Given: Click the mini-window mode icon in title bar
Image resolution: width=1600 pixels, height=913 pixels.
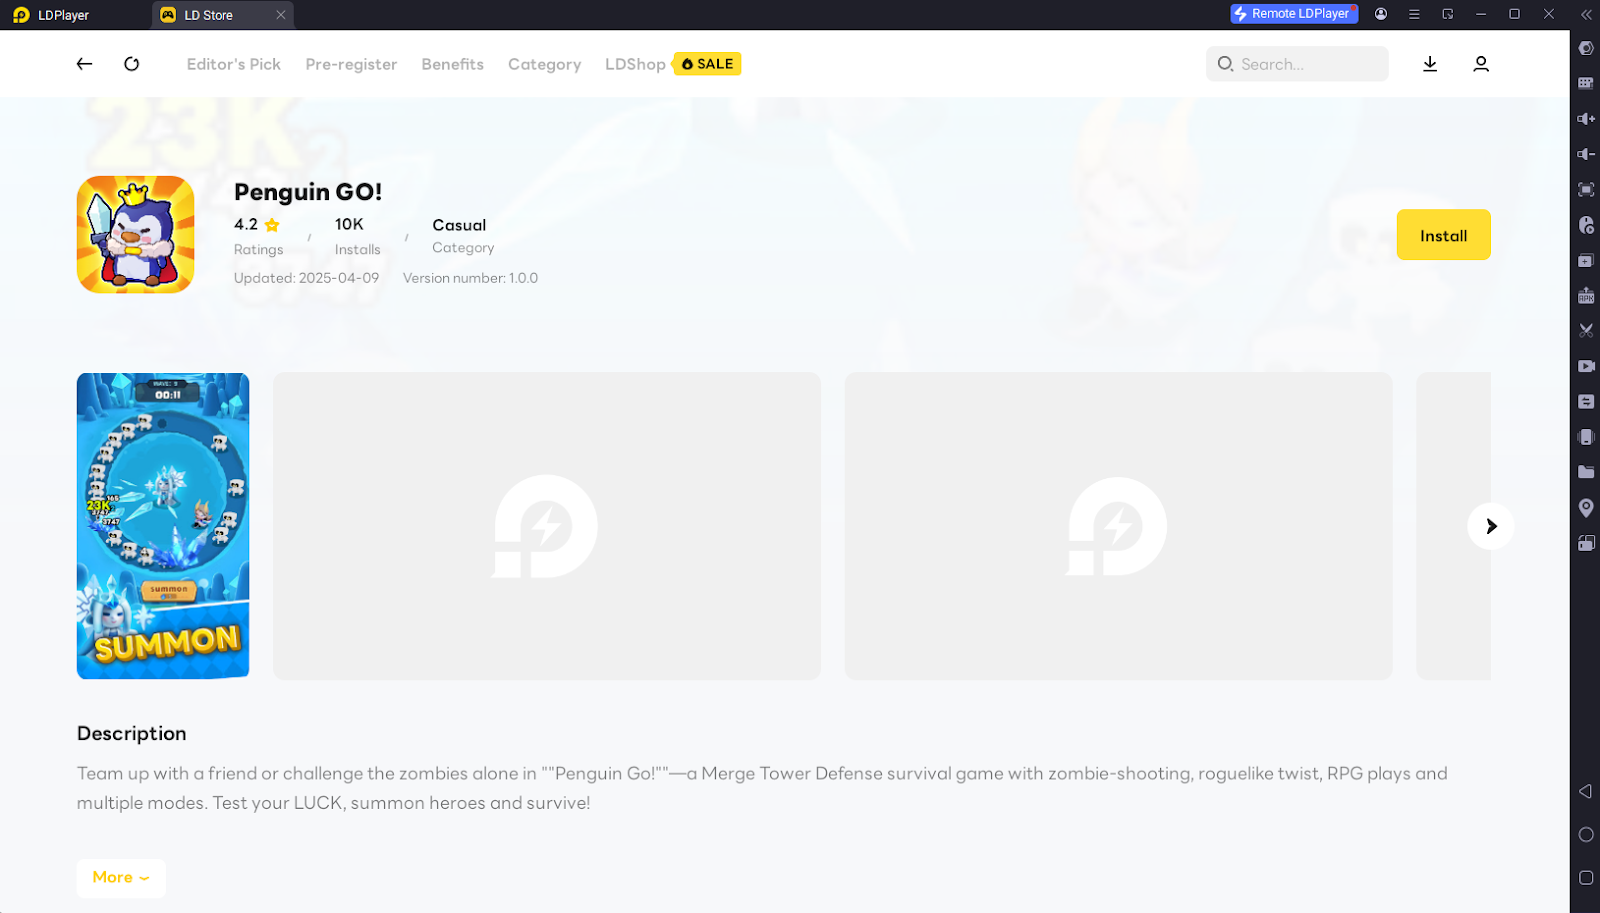Looking at the screenshot, I should point(1447,14).
